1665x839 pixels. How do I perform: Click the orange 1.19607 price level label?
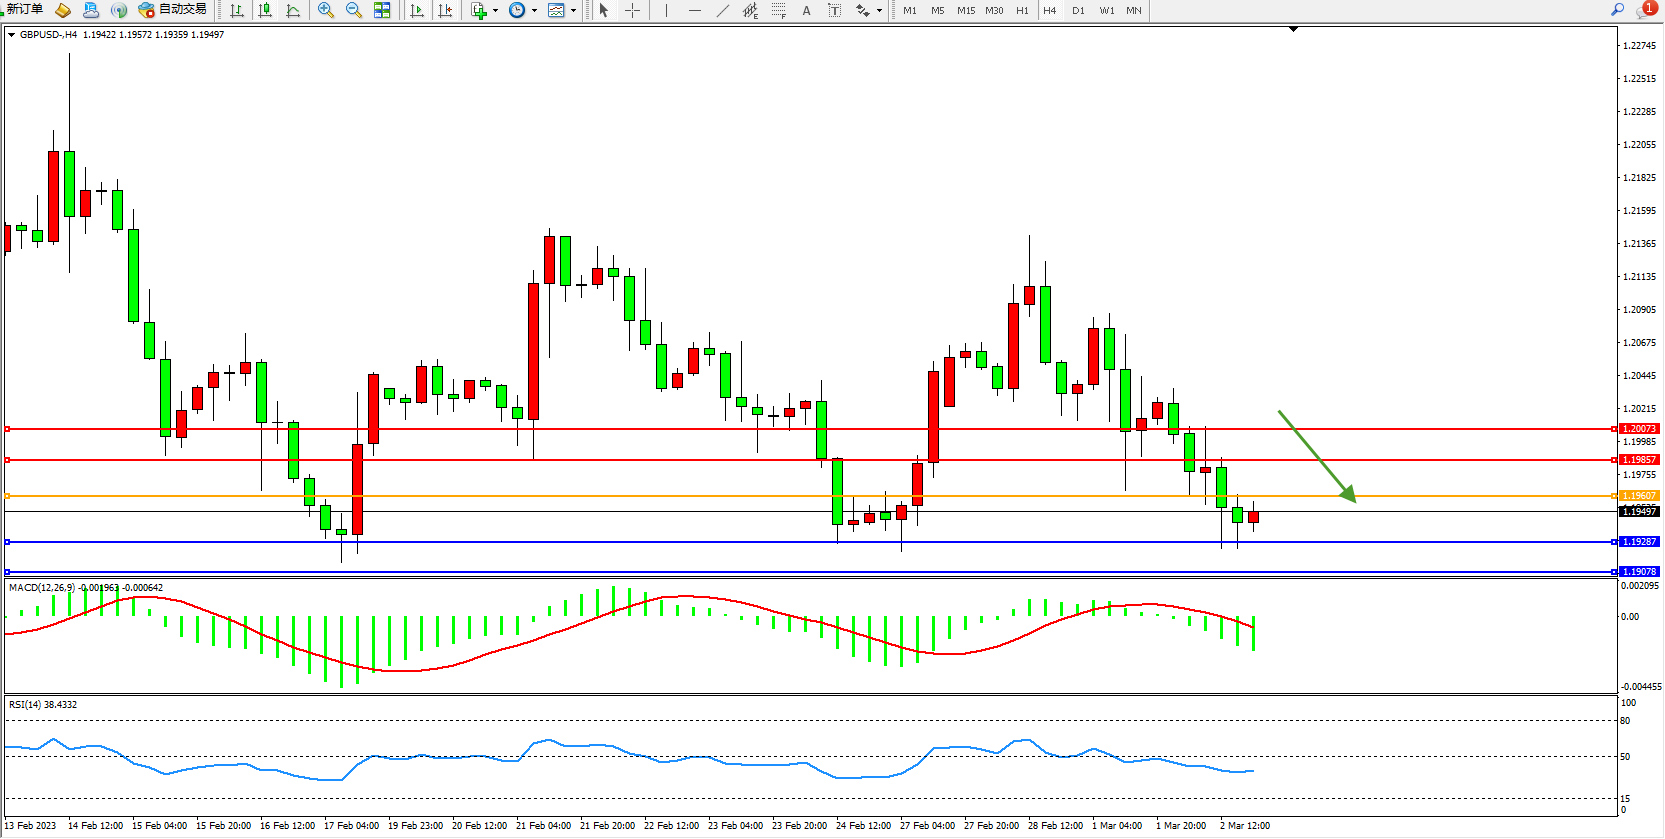(1639, 496)
